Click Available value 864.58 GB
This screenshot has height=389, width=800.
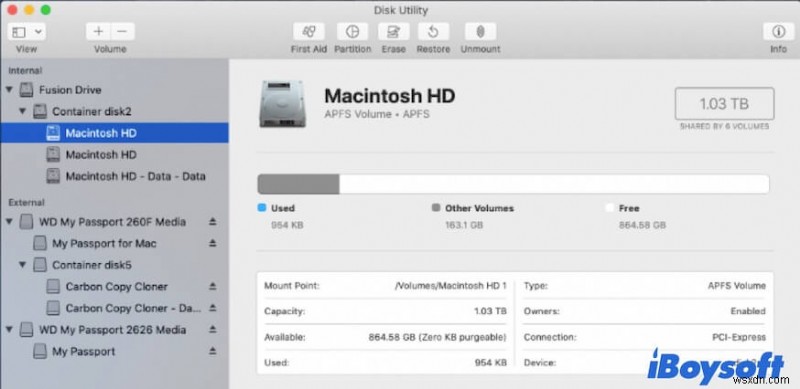[438, 337]
